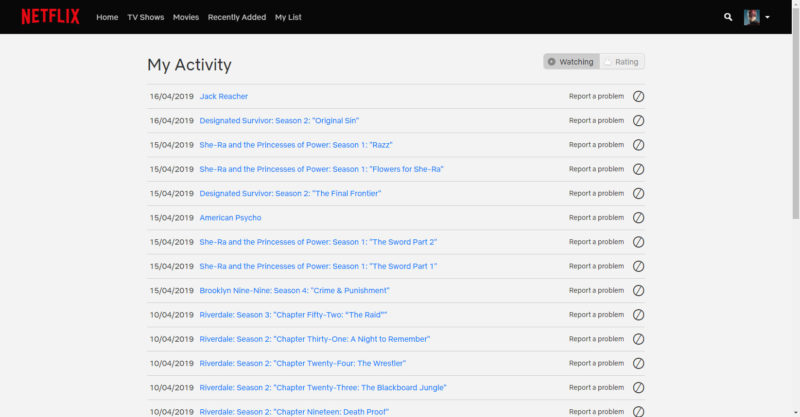Image resolution: width=800 pixels, height=417 pixels.
Task: Open Riverdale "The Raid" episode link
Action: 293,315
